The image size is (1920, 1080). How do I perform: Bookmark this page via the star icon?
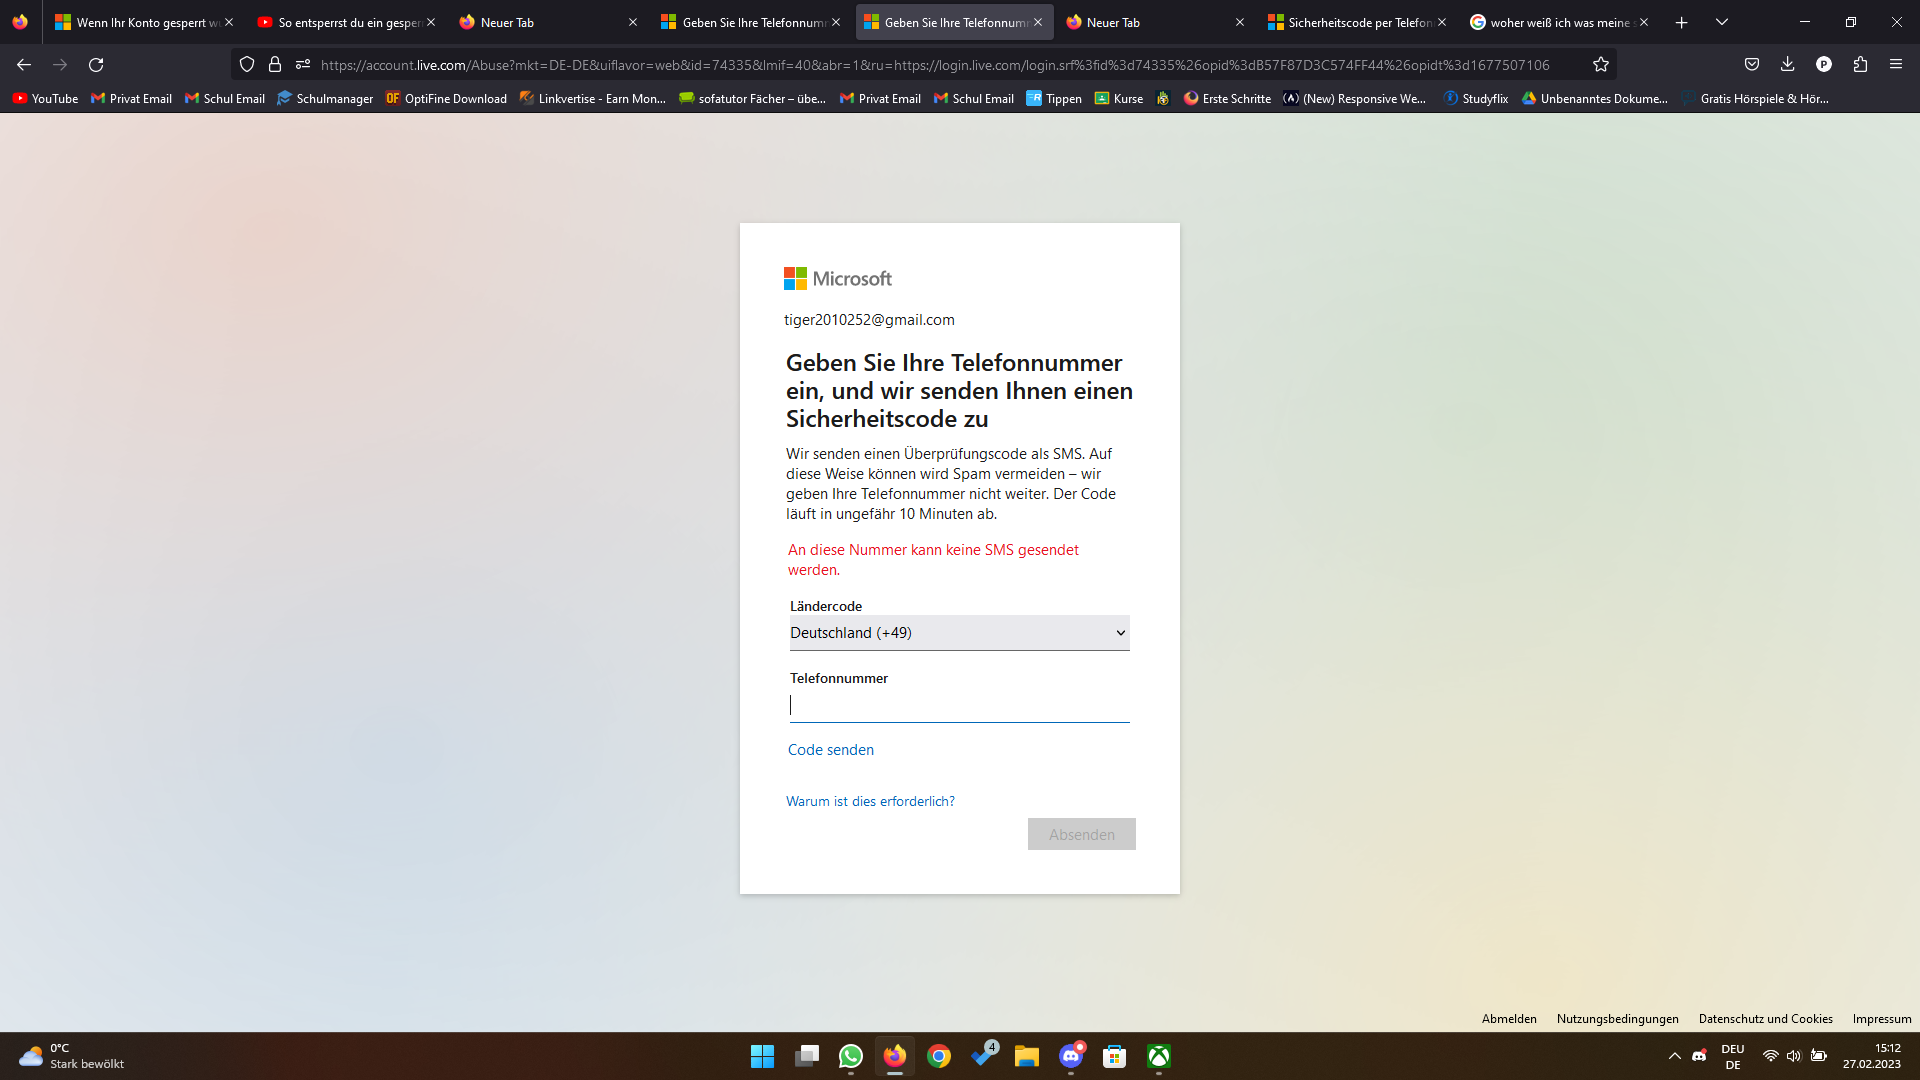tap(1600, 63)
